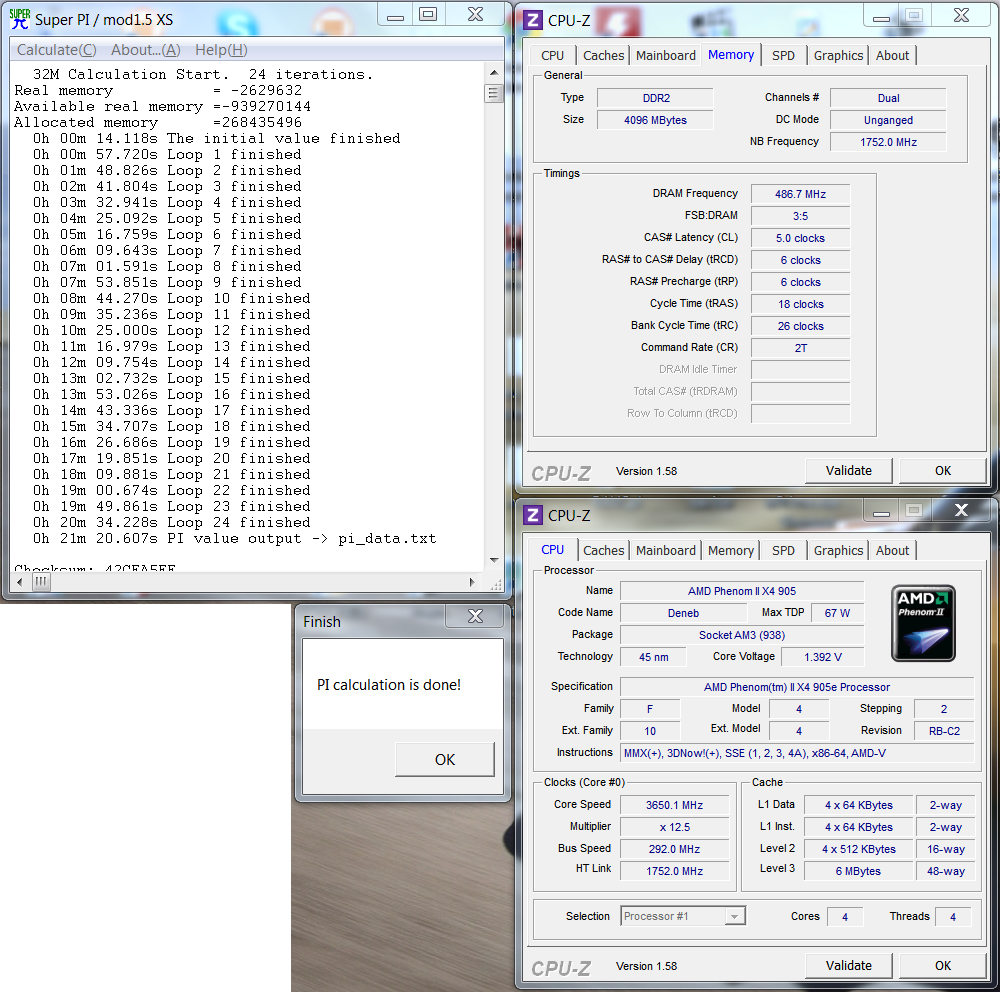Screen dimensions: 1000x992
Task: Click the CPU-Z Memory window title icon
Action: click(x=533, y=20)
